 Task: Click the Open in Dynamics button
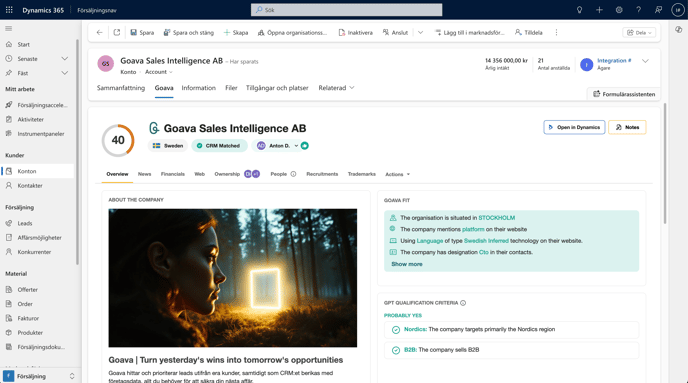coord(574,127)
